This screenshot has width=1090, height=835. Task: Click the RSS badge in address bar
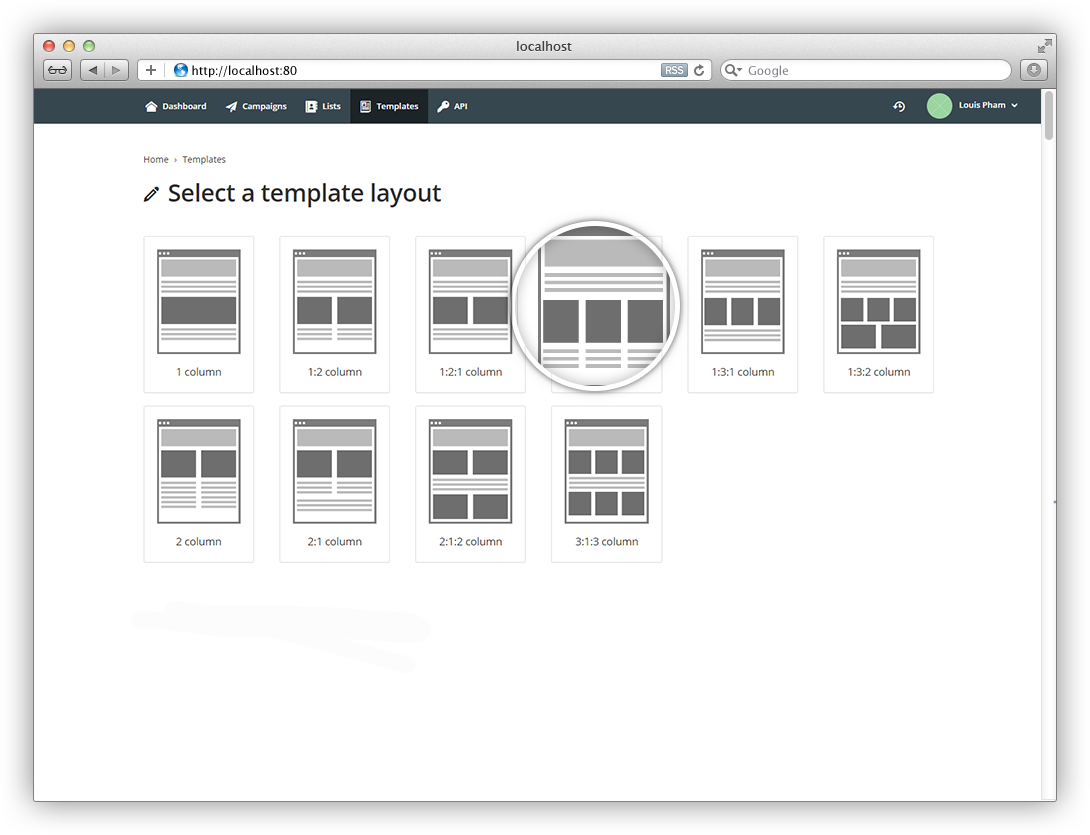[674, 70]
